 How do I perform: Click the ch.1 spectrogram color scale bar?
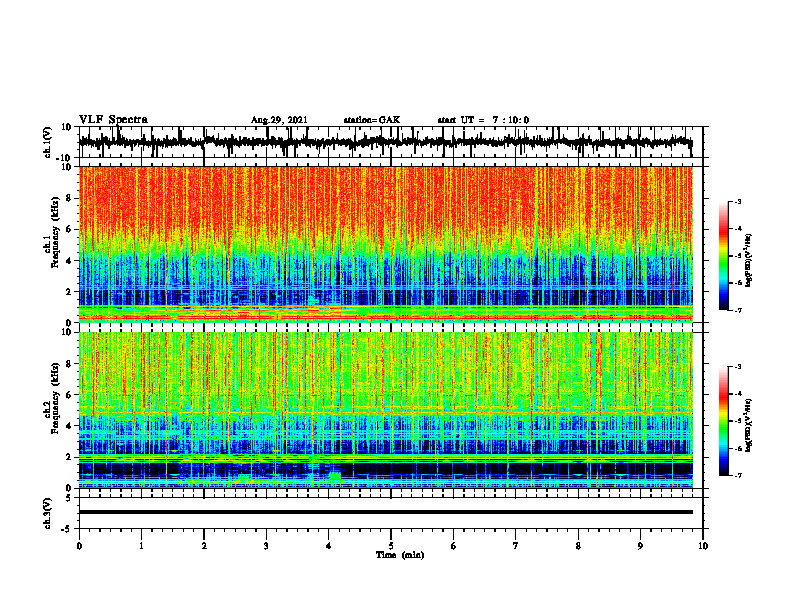click(x=724, y=256)
